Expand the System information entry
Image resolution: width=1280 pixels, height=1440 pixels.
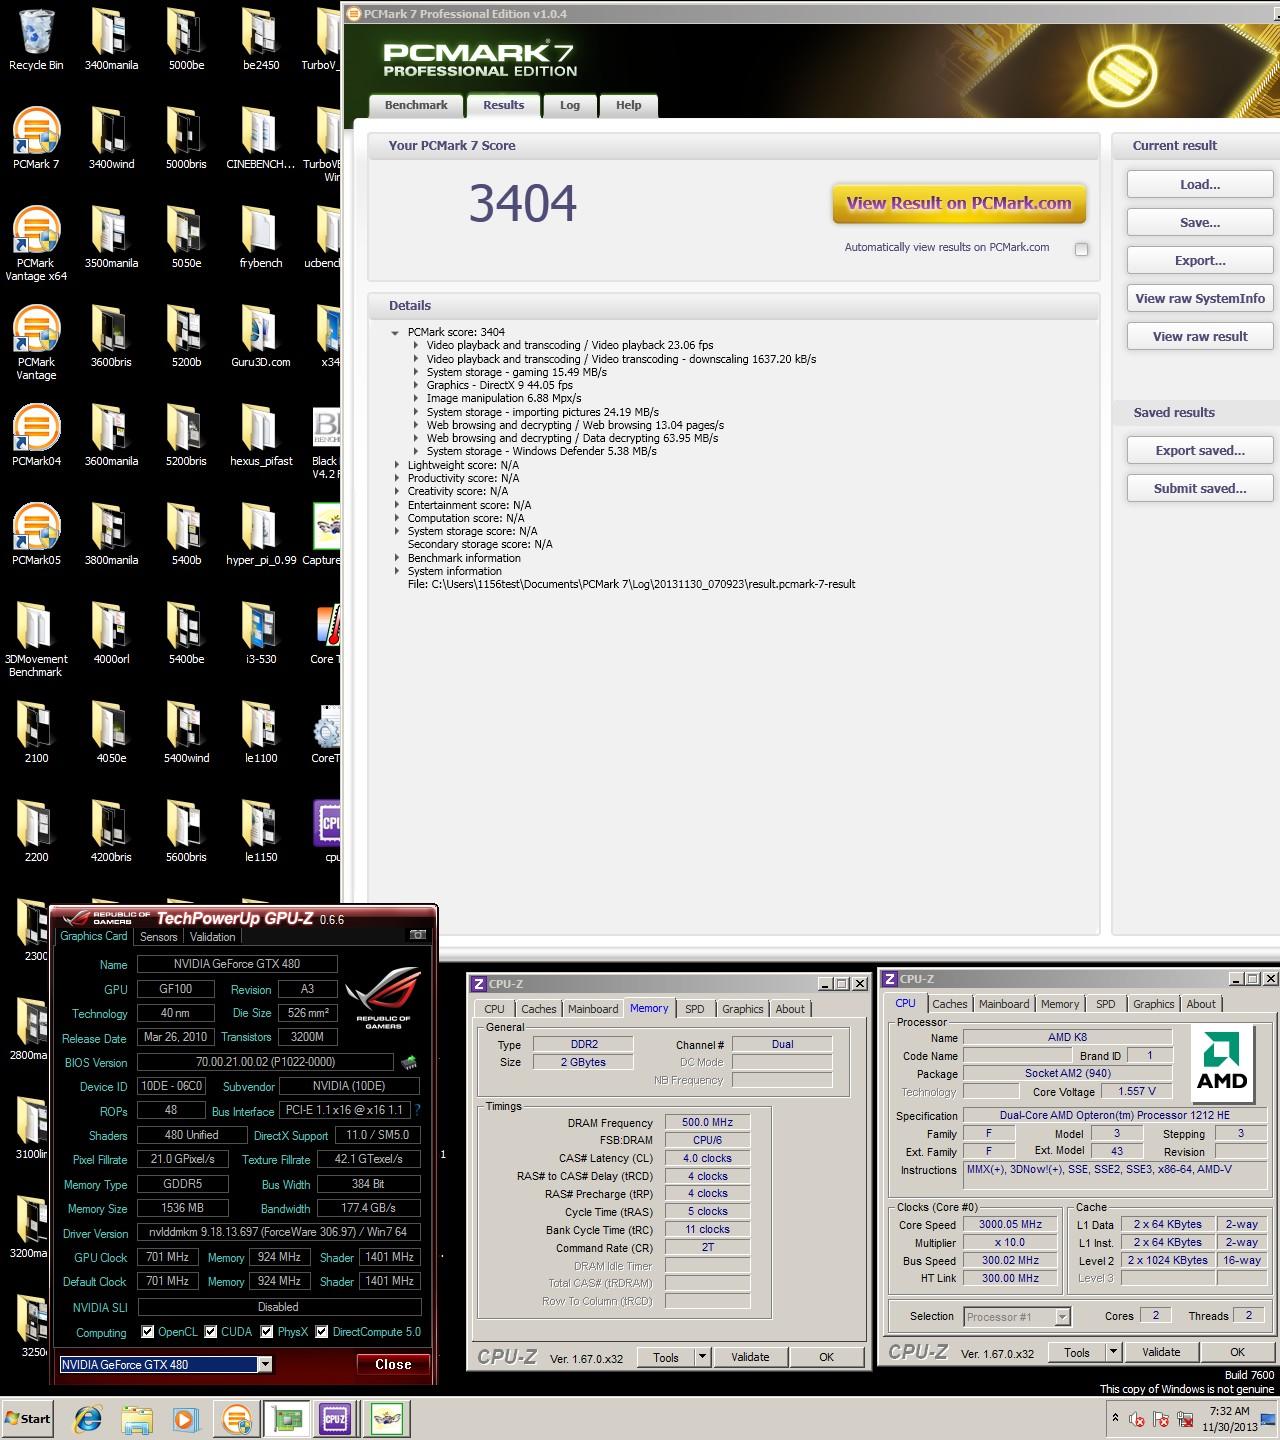397,571
